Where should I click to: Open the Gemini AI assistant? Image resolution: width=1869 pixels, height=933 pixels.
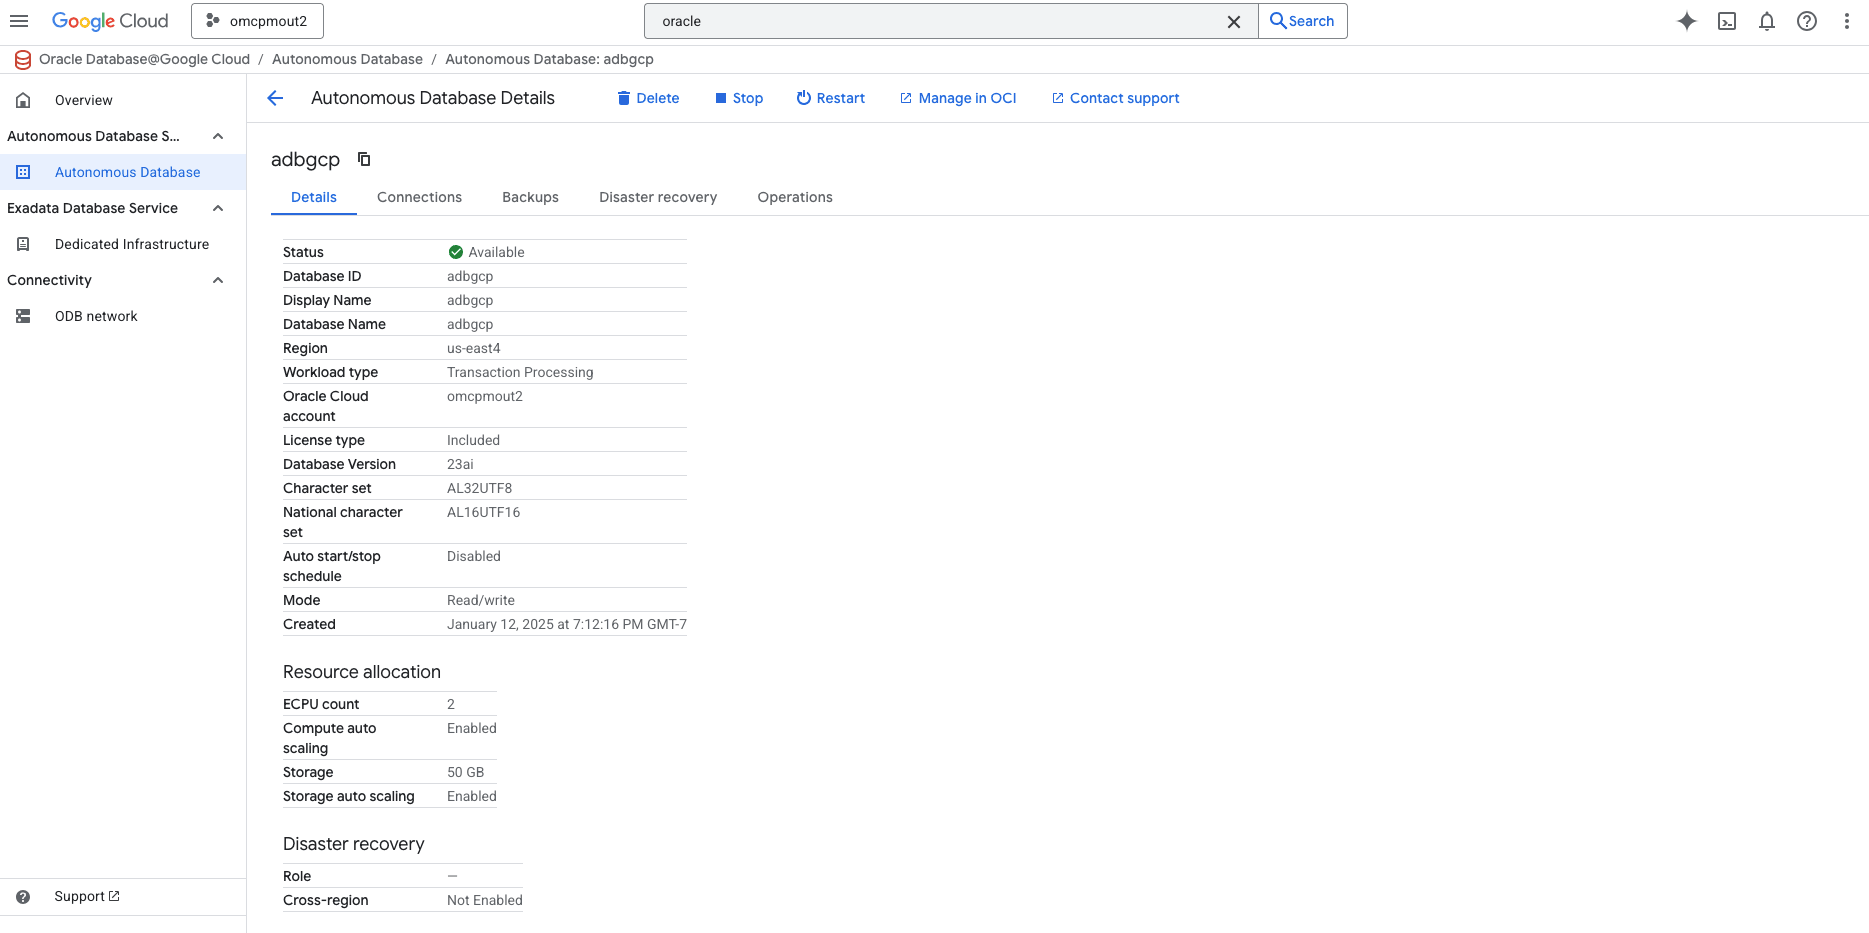pyautogui.click(x=1687, y=21)
